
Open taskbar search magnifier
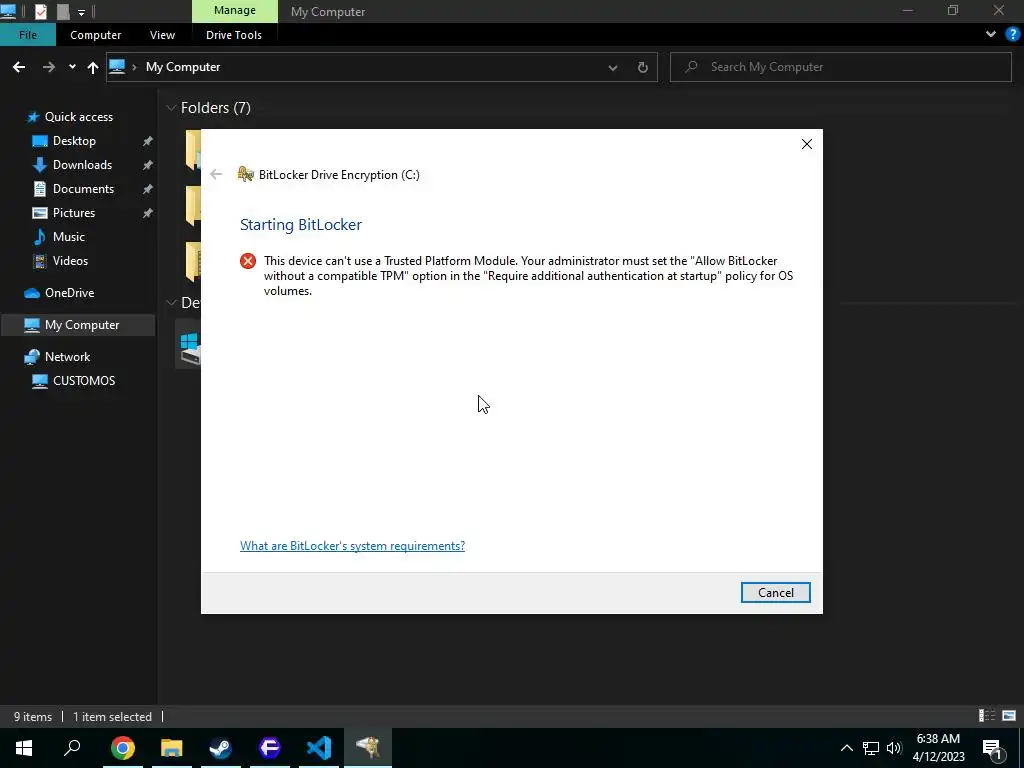72,748
